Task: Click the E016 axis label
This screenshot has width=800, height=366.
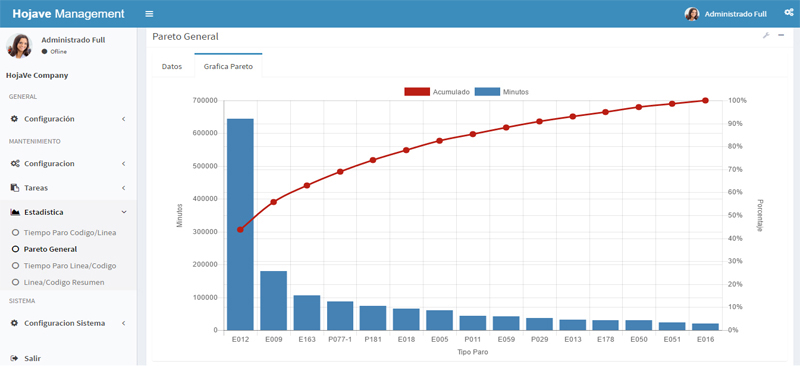Action: (705, 339)
